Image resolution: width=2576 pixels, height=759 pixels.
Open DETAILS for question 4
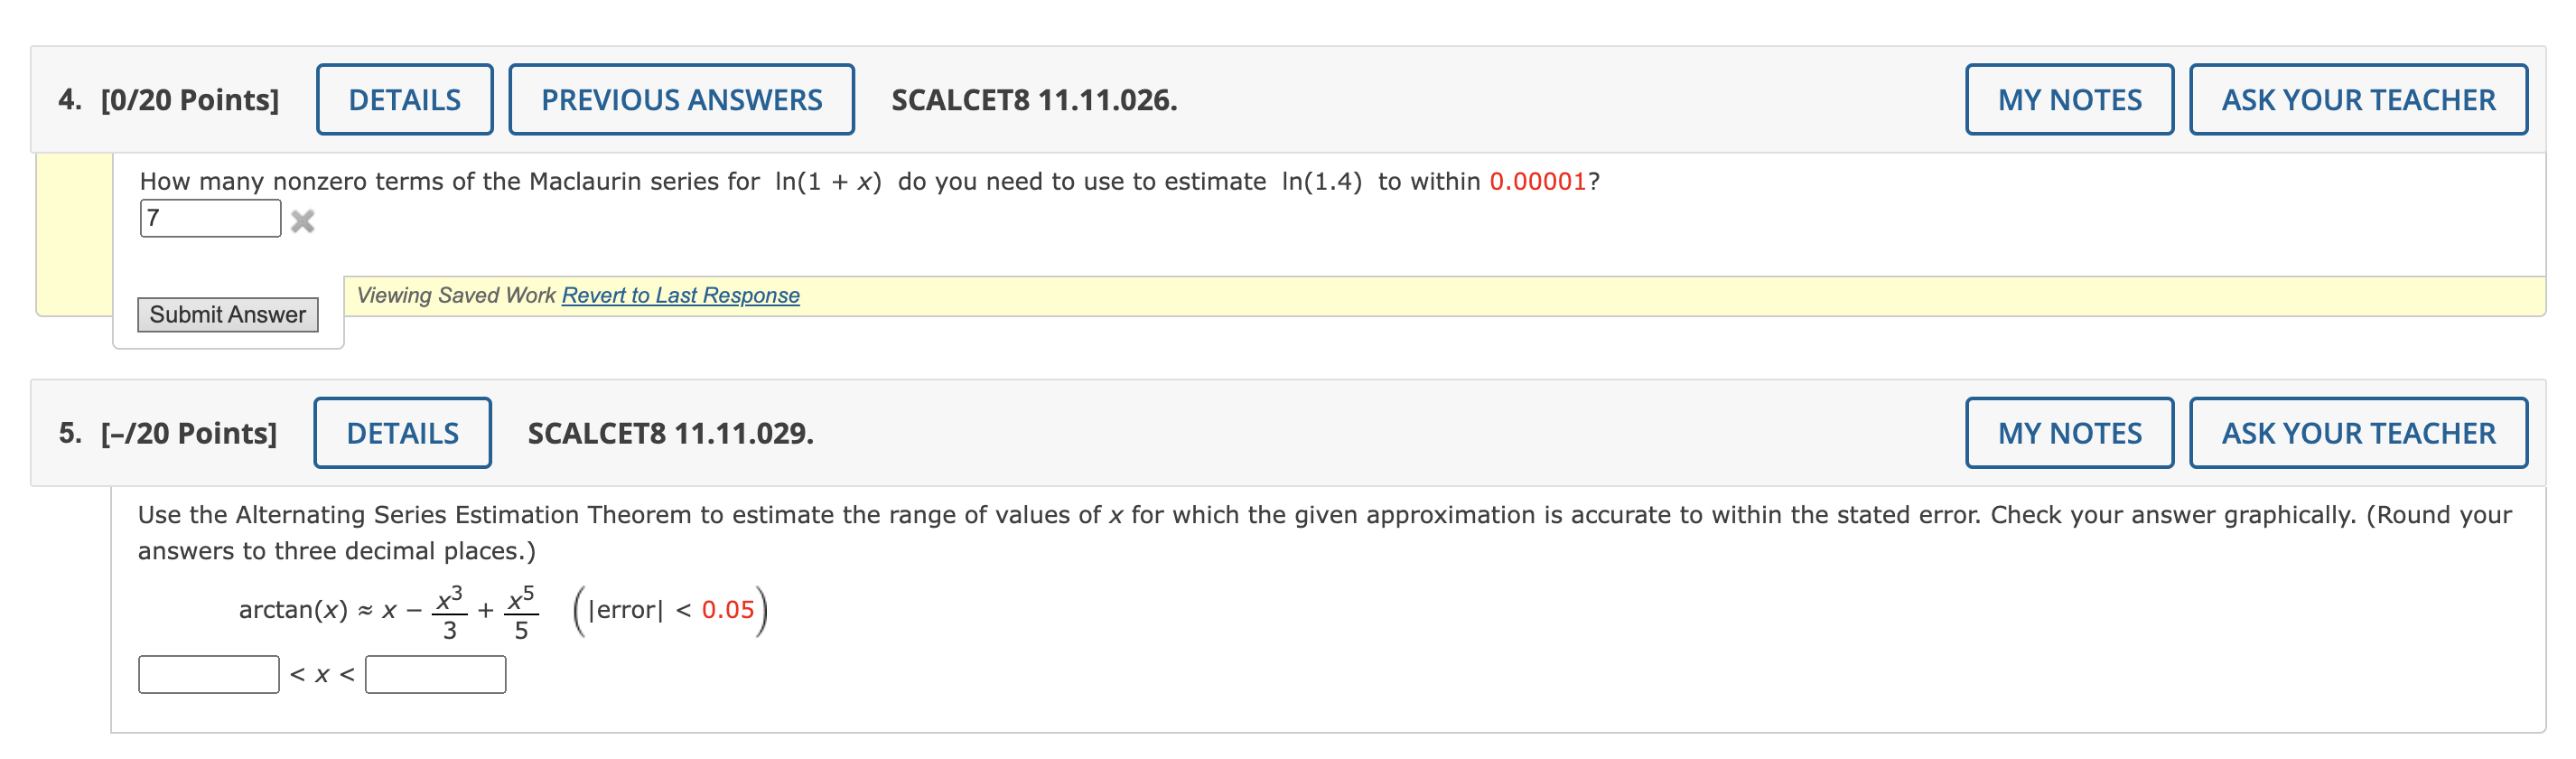coord(404,99)
